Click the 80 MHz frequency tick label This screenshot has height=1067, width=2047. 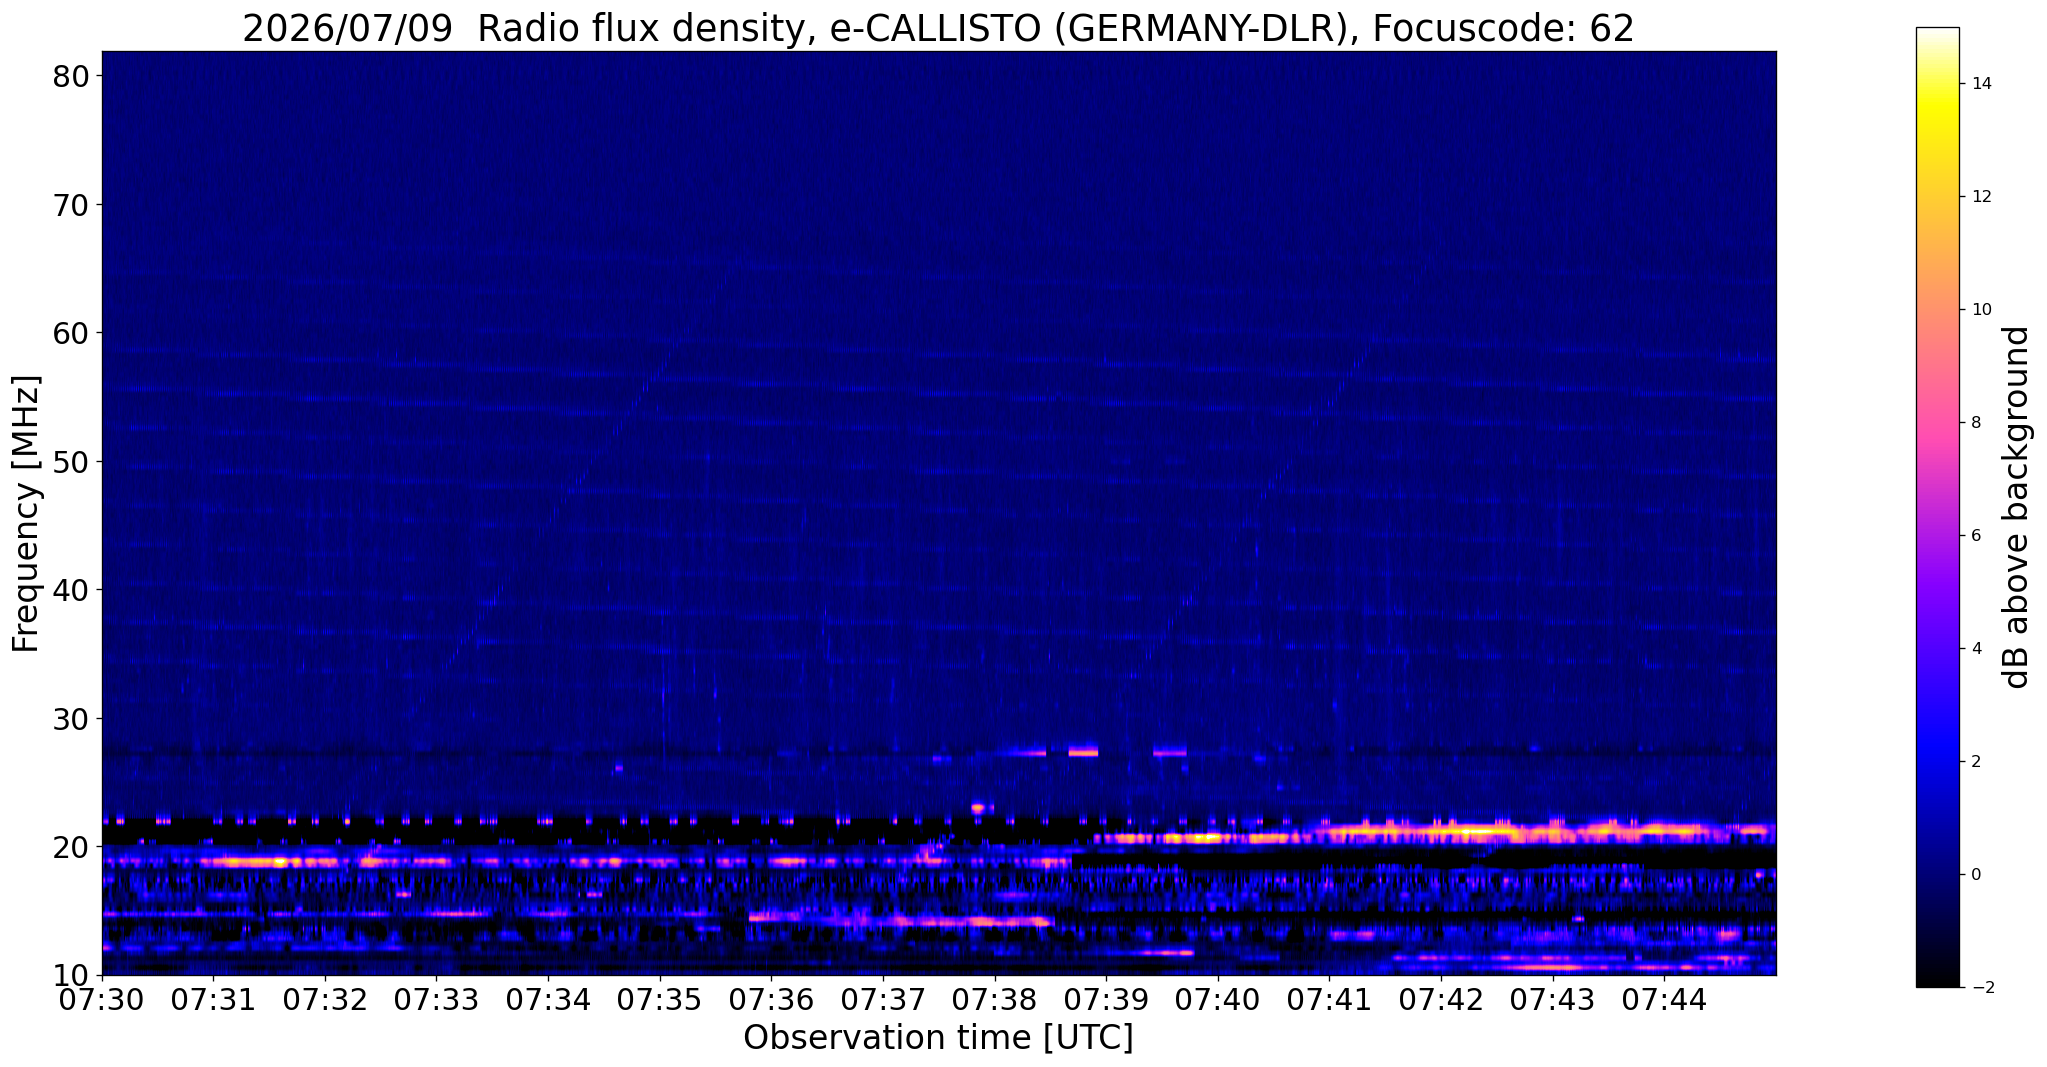(71, 77)
